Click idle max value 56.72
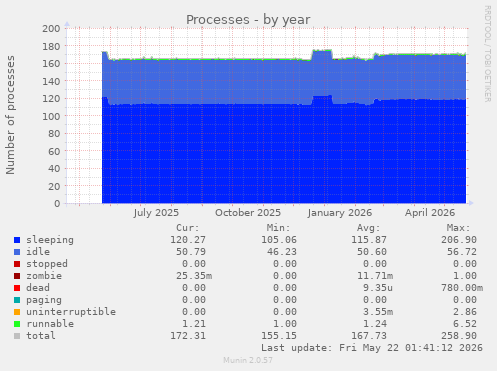497x371 pixels. (x=462, y=252)
